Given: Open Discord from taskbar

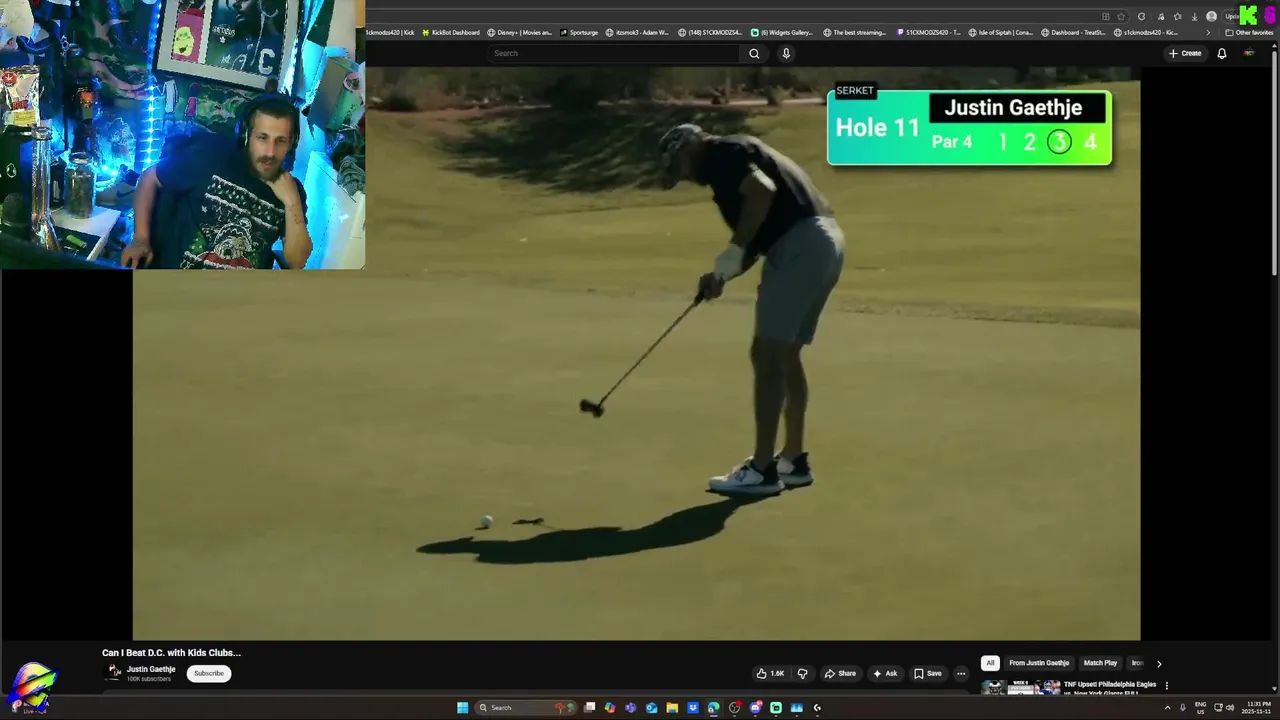Looking at the screenshot, I should [755, 707].
